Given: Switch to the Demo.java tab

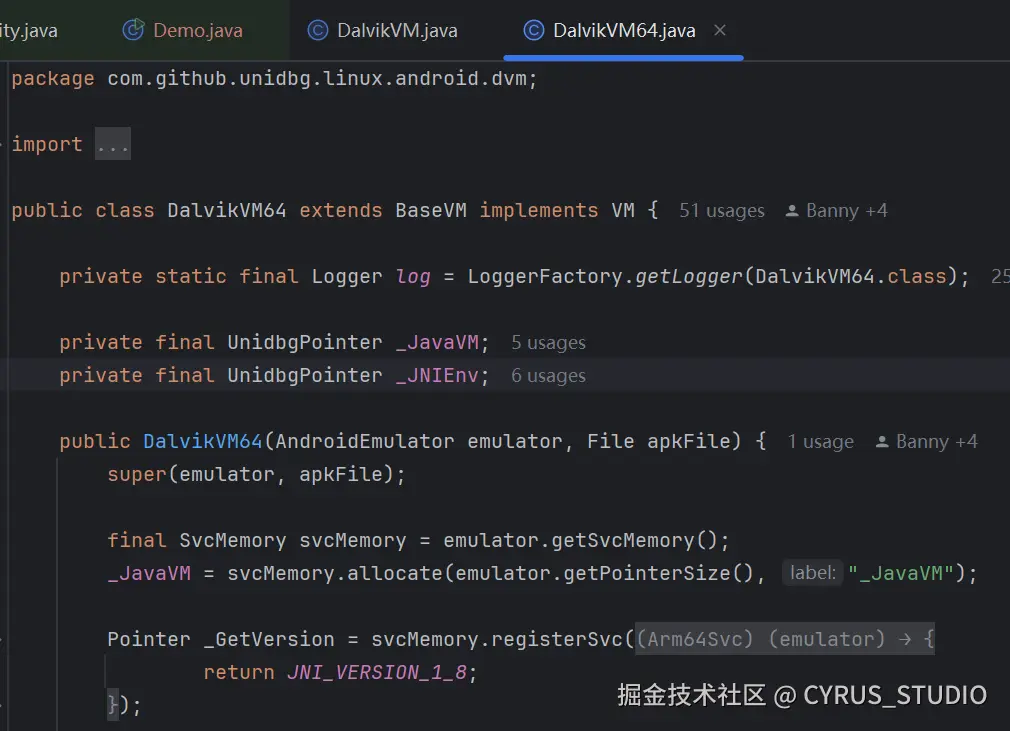Looking at the screenshot, I should pyautogui.click(x=183, y=30).
